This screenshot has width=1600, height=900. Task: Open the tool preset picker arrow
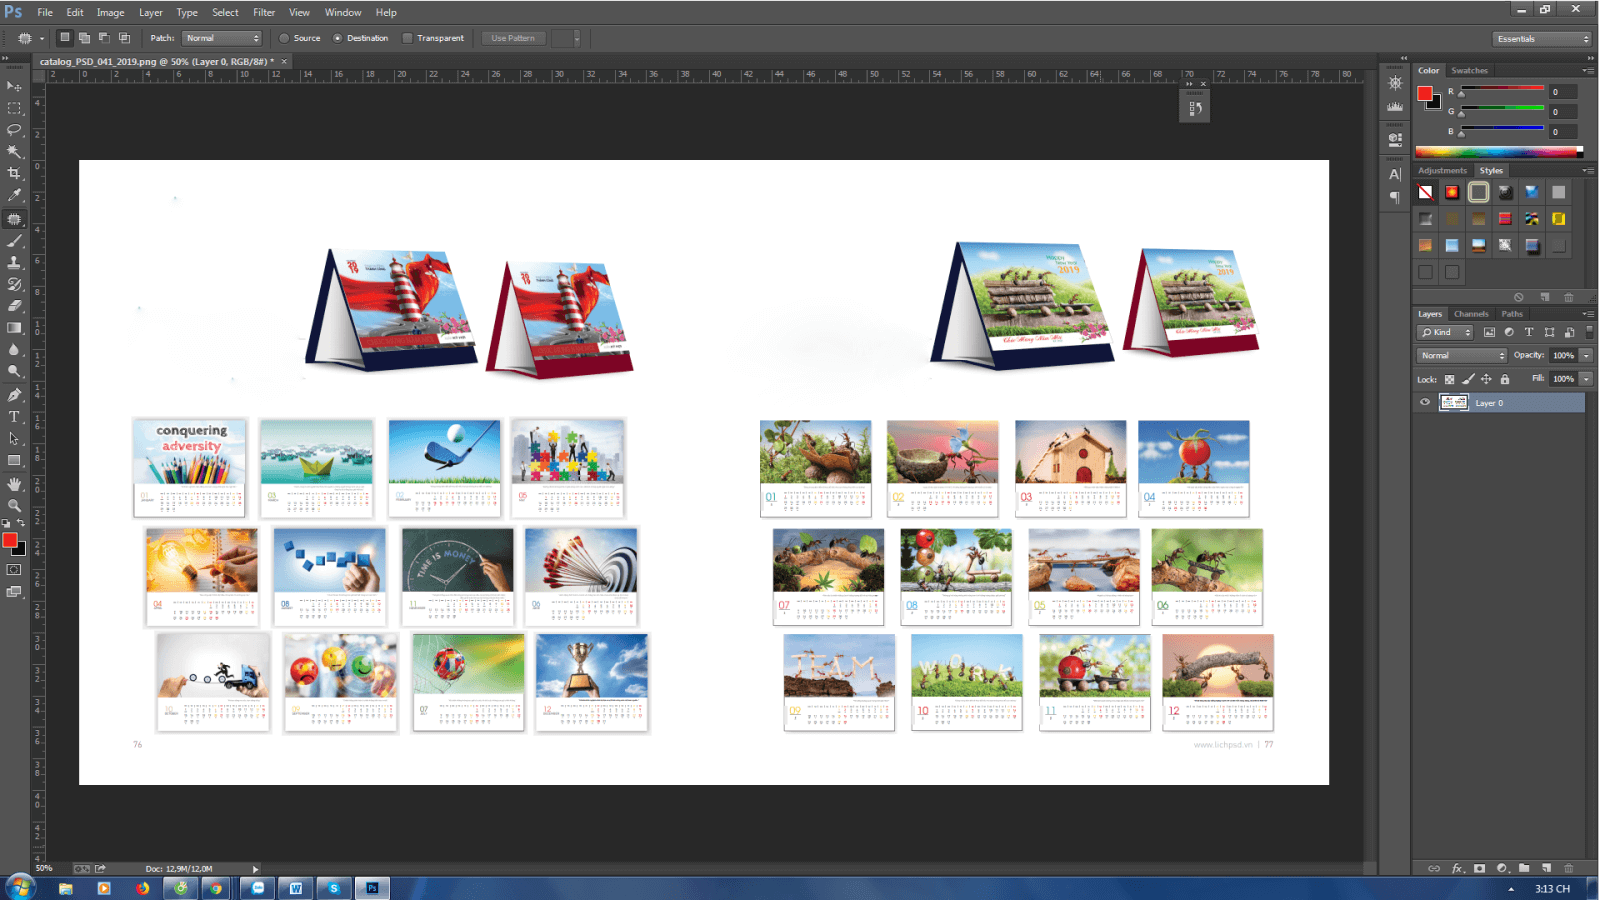coord(42,38)
